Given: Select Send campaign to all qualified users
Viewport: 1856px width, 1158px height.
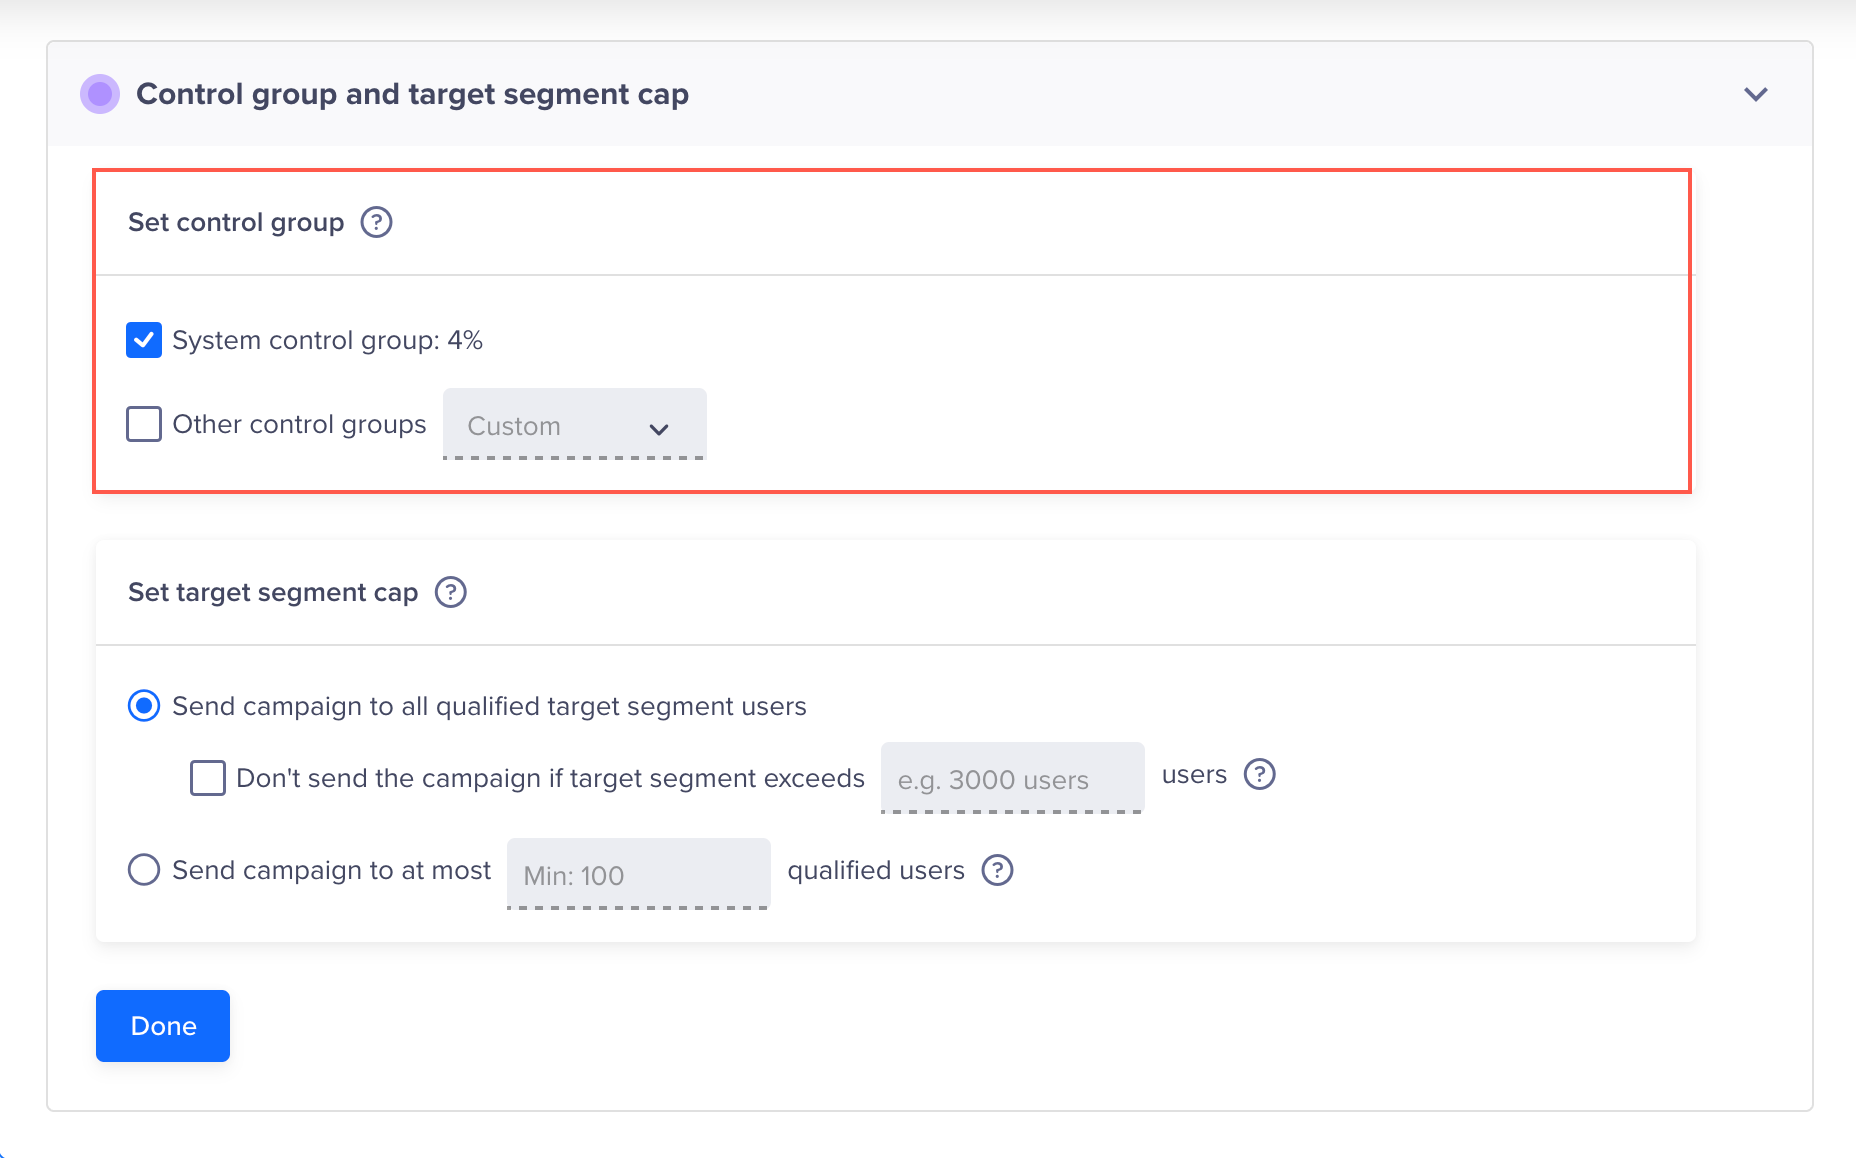Looking at the screenshot, I should (144, 706).
